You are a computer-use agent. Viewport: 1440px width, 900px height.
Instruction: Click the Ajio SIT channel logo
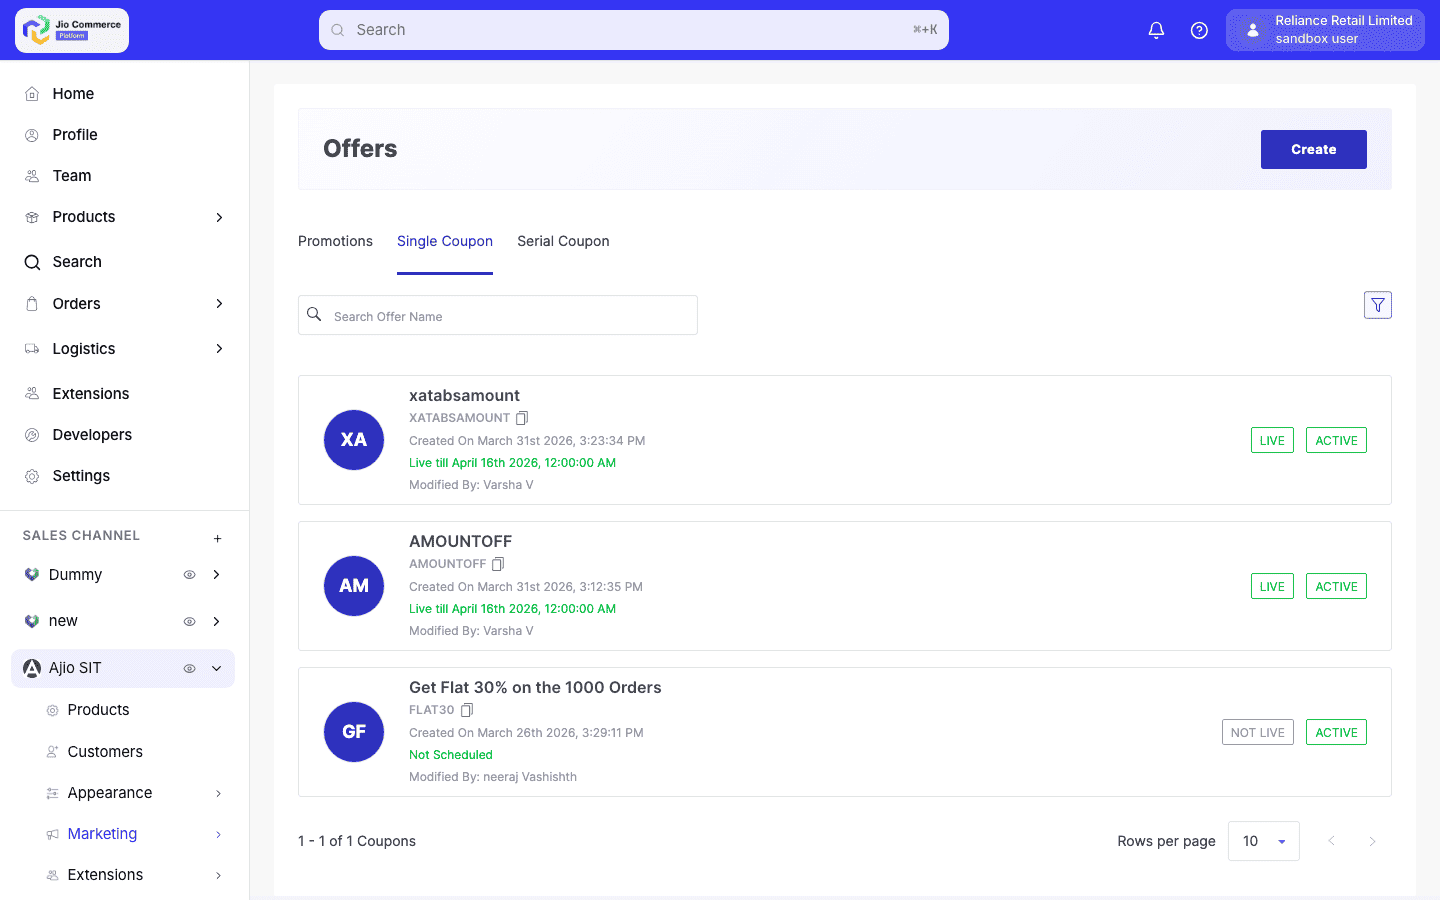tap(31, 668)
